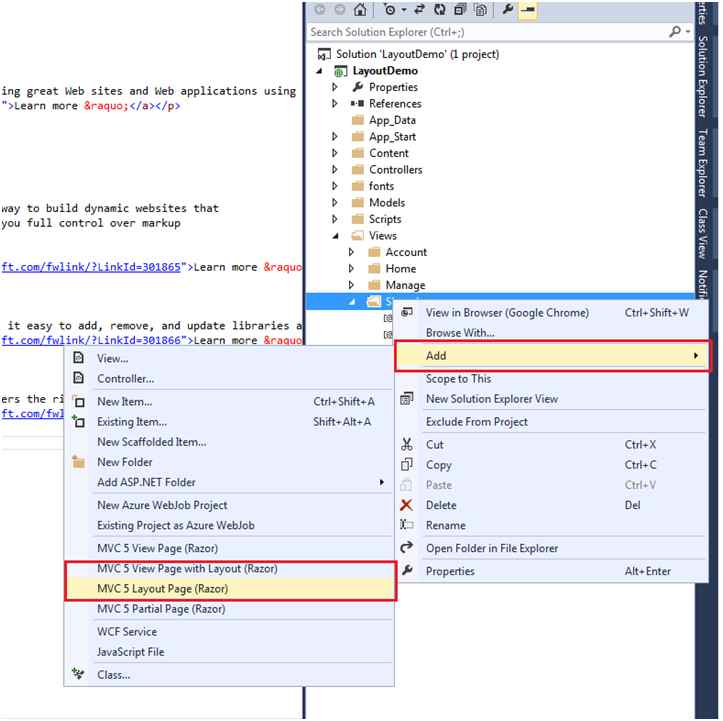The width and height of the screenshot is (723, 721).
Task: Switch to the Team Explorer side tab
Action: (x=703, y=163)
